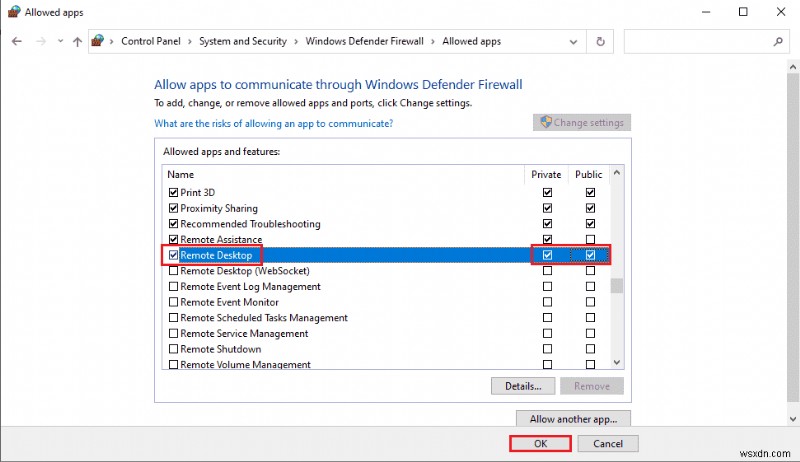The image size is (800, 462).
Task: Enable Remote Assistance Public checkbox
Action: [591, 240]
